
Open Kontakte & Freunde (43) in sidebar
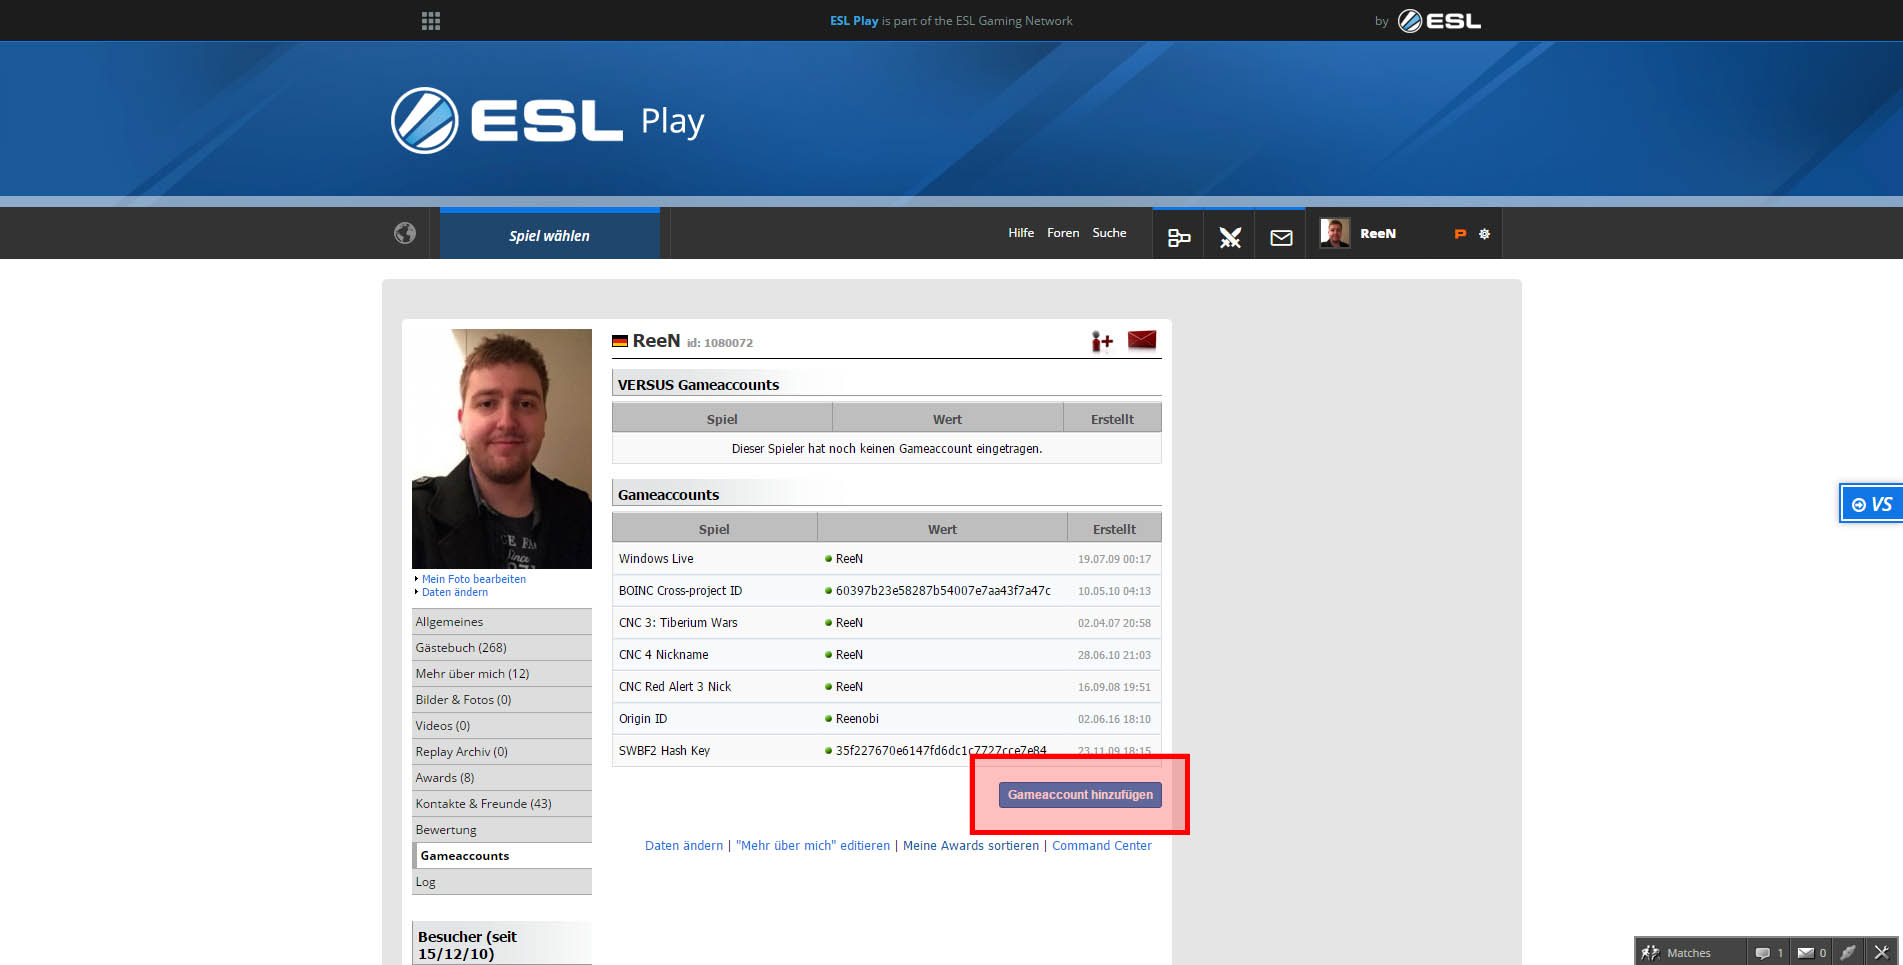point(502,804)
